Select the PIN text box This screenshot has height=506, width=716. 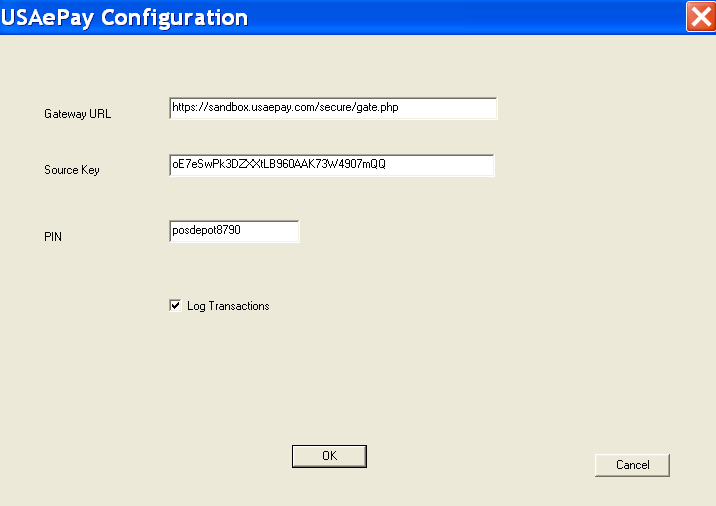pos(234,231)
